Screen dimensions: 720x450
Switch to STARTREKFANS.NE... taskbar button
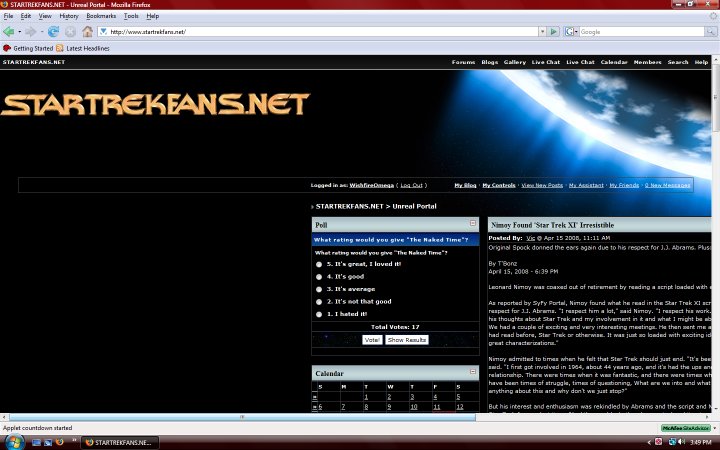click(x=120, y=443)
